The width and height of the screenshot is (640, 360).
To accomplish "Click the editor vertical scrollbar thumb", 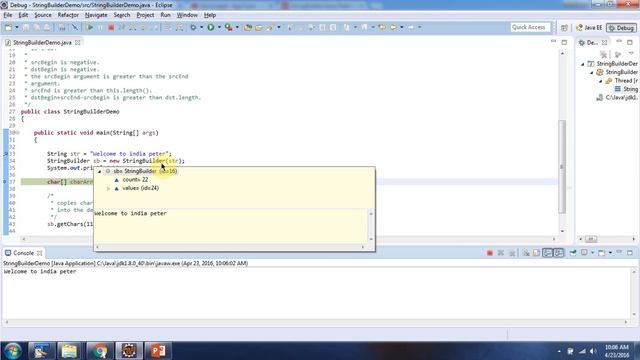I will pyautogui.click(x=562, y=167).
